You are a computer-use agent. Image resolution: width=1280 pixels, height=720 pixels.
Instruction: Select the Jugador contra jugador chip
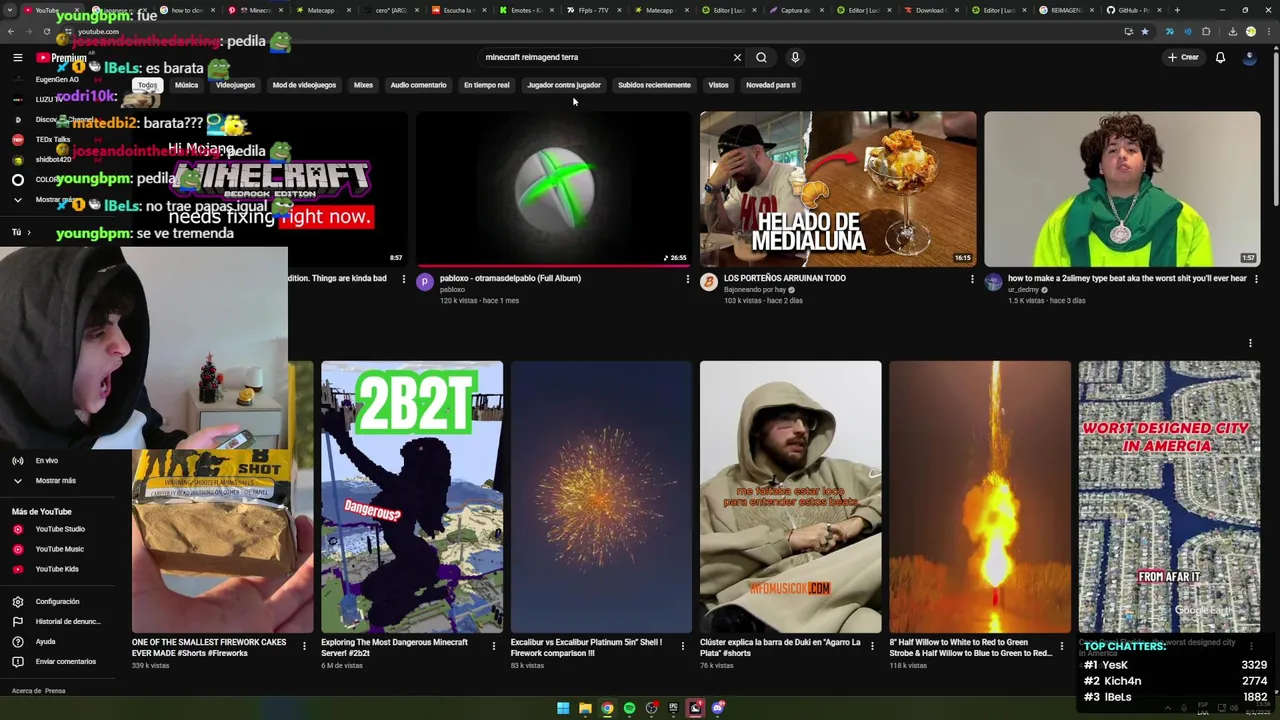[564, 85]
